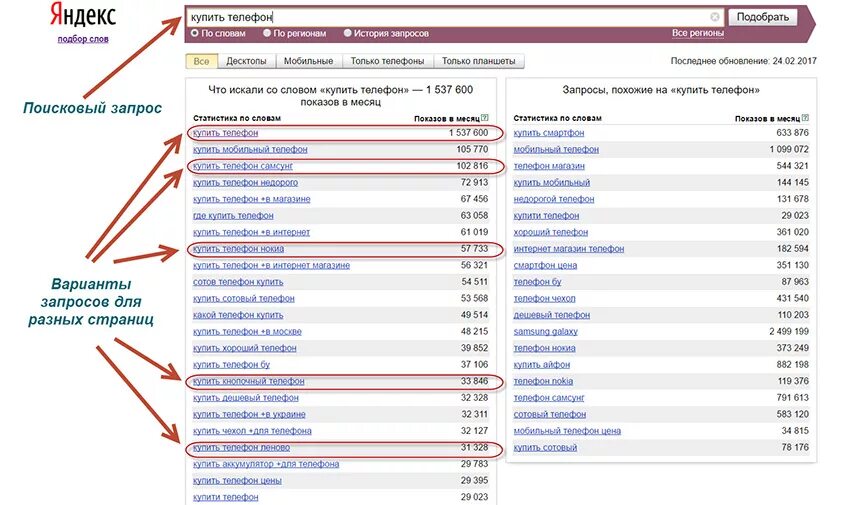
Task: Open the 'сотов телефон купить' link
Action: (x=238, y=282)
